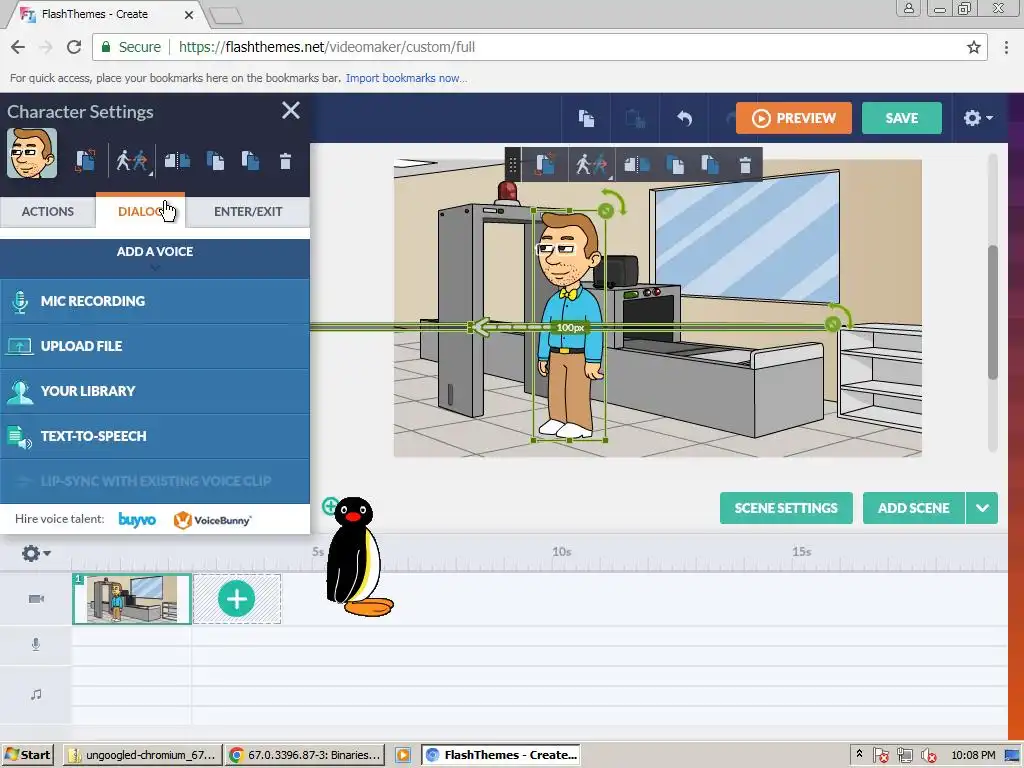Click copy icon on floating stage toolbar
This screenshot has width=1024, height=768.
click(675, 165)
